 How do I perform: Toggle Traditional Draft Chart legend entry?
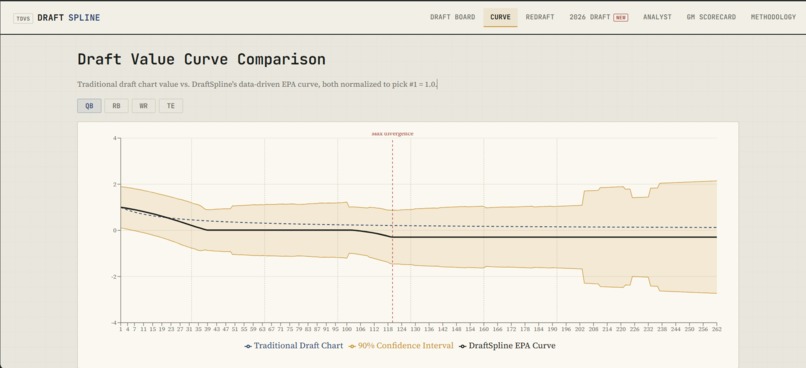294,346
